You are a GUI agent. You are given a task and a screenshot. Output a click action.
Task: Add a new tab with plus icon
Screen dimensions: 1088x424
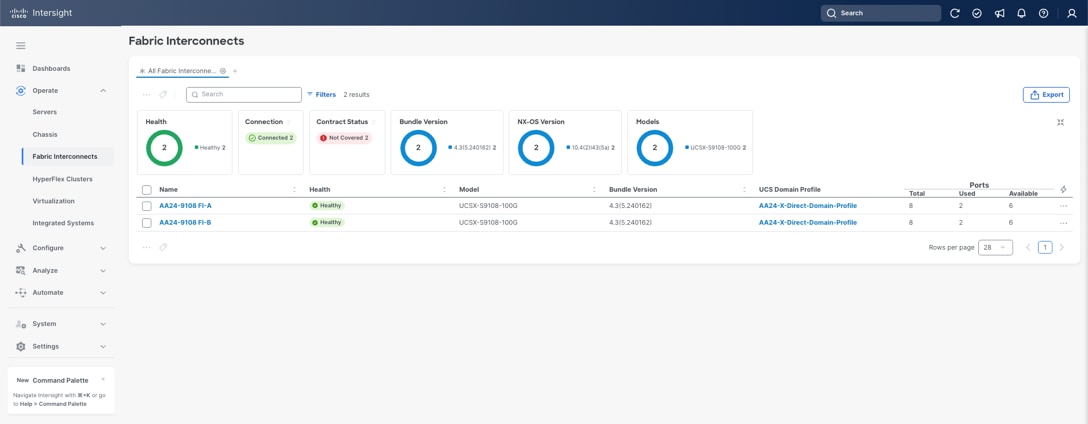click(235, 71)
